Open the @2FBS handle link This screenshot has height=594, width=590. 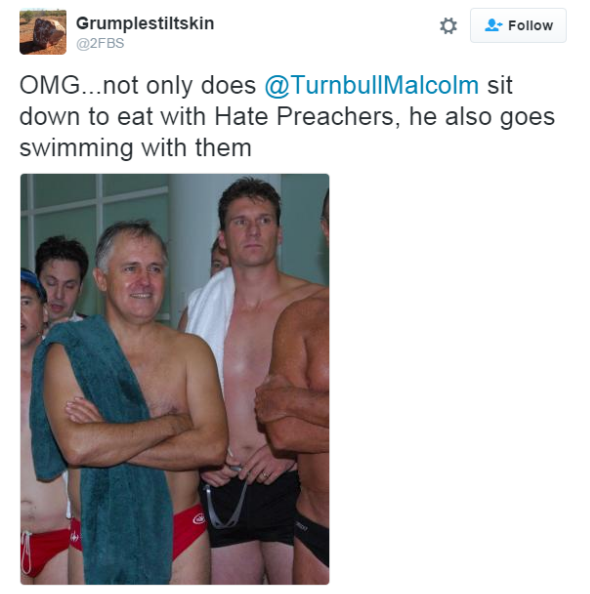(100, 43)
